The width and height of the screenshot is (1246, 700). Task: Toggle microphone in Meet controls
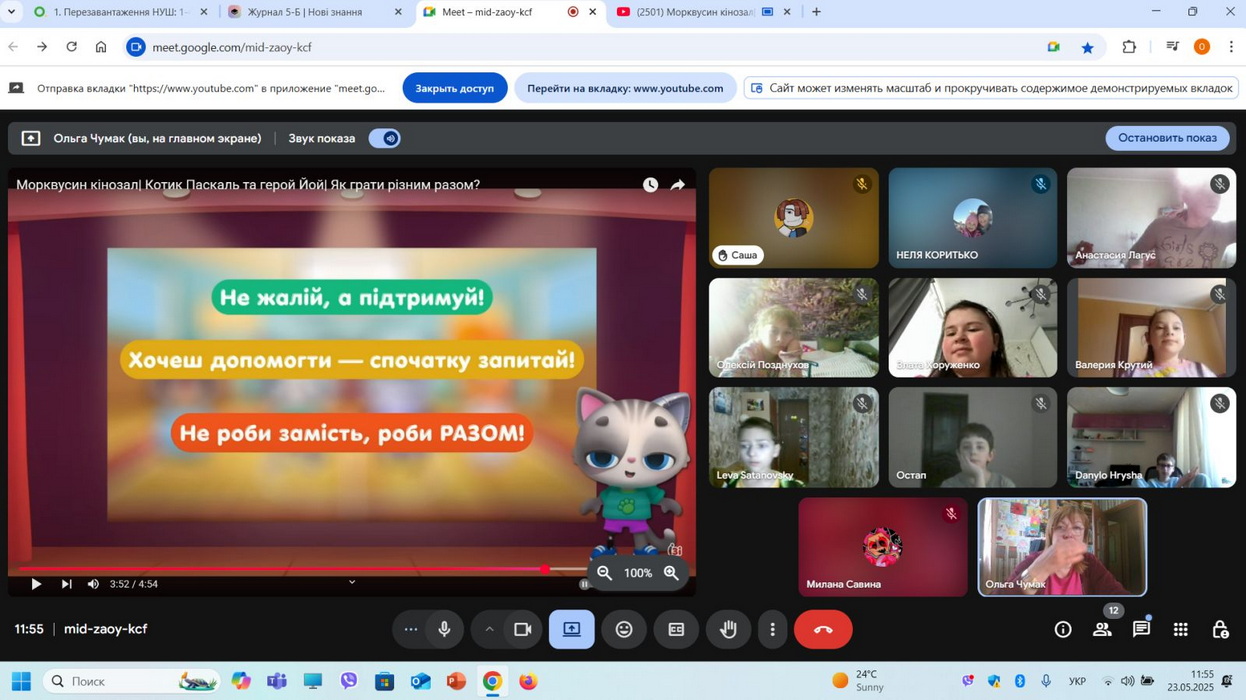point(444,629)
